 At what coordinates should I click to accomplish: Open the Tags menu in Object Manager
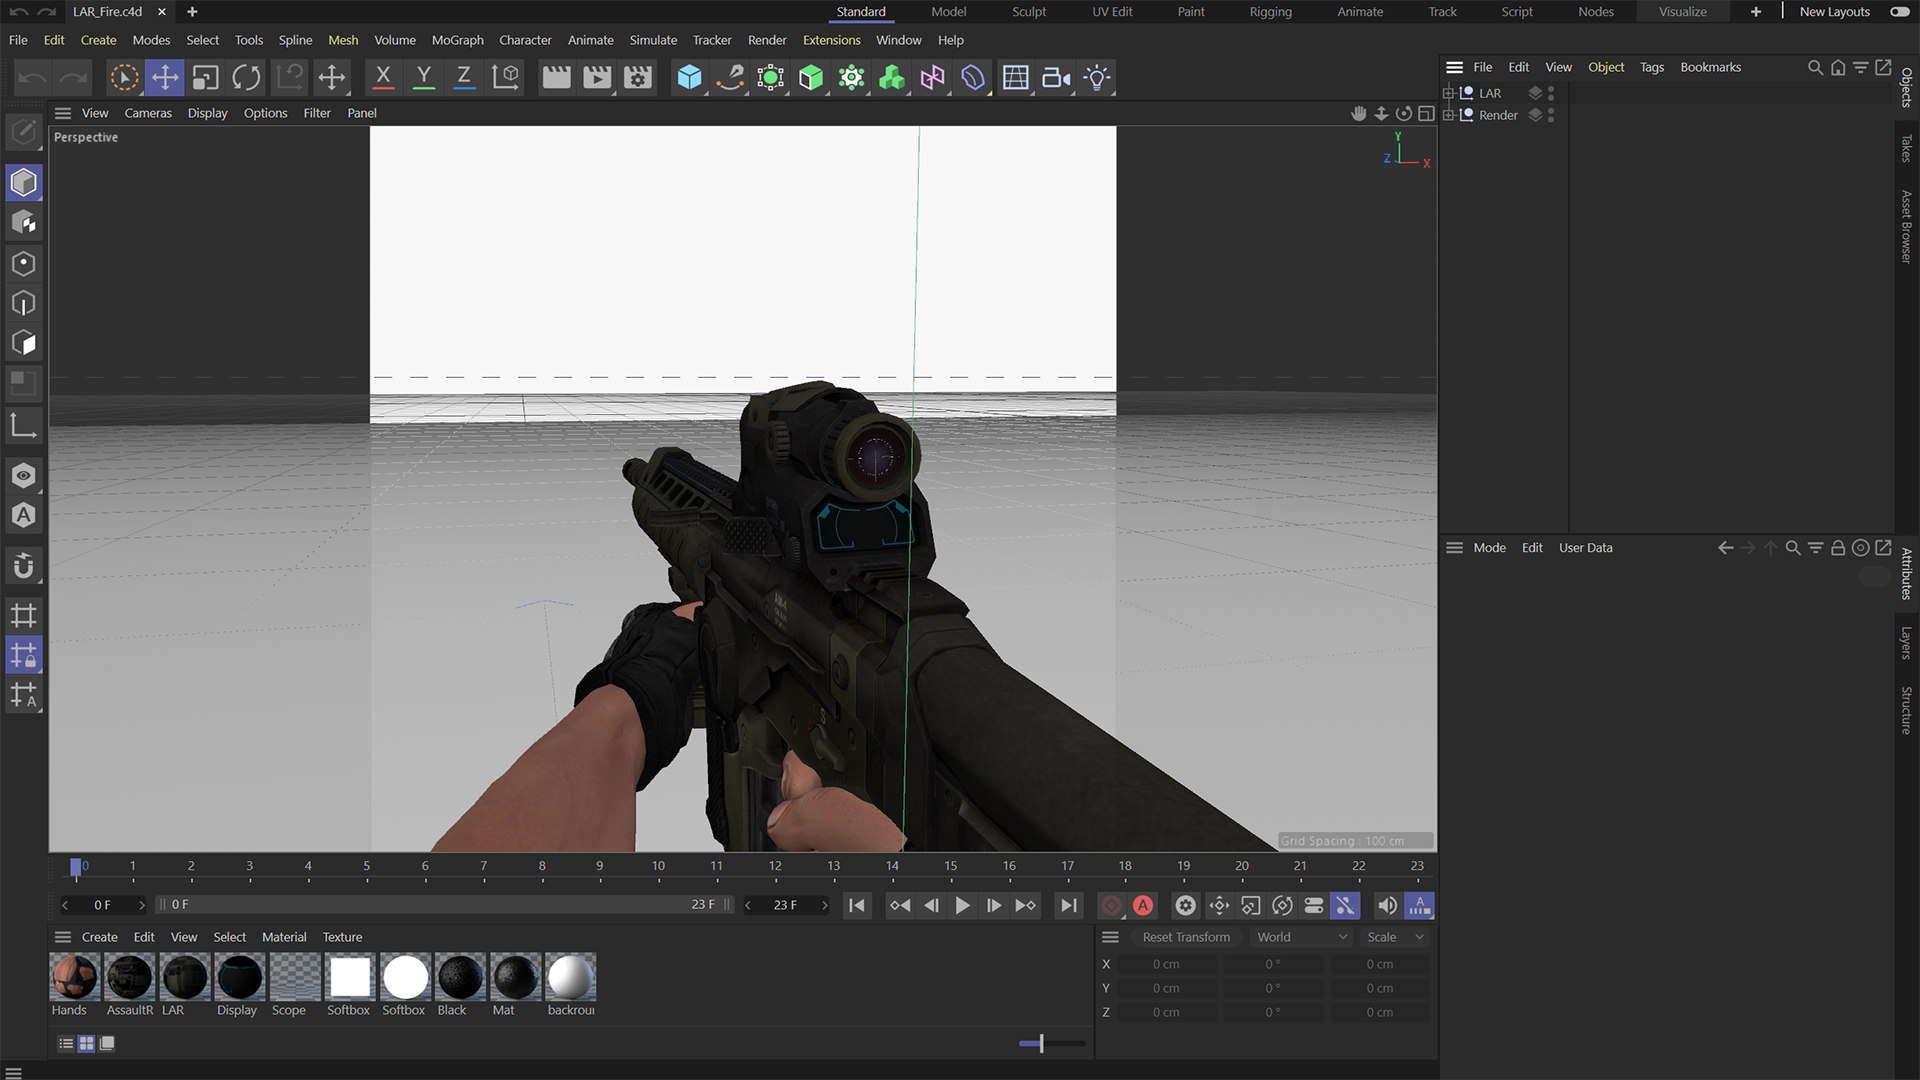pos(1652,67)
